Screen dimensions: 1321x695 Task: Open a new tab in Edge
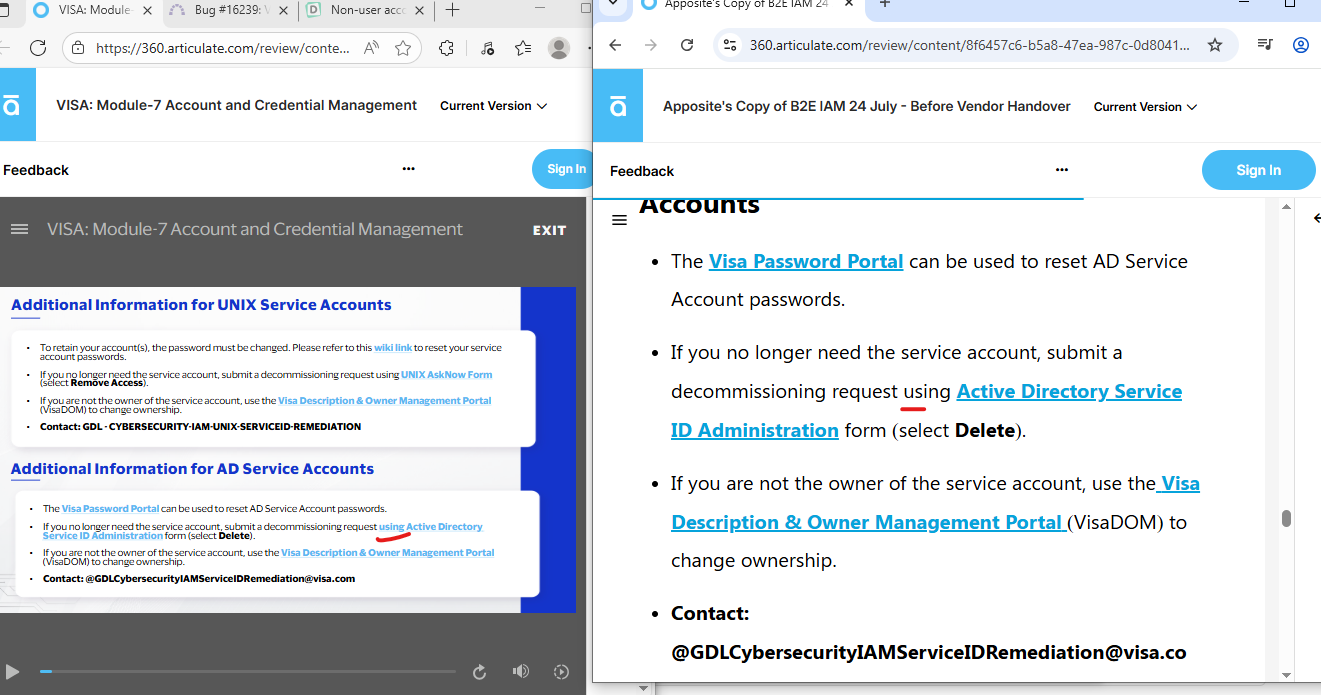point(453,10)
